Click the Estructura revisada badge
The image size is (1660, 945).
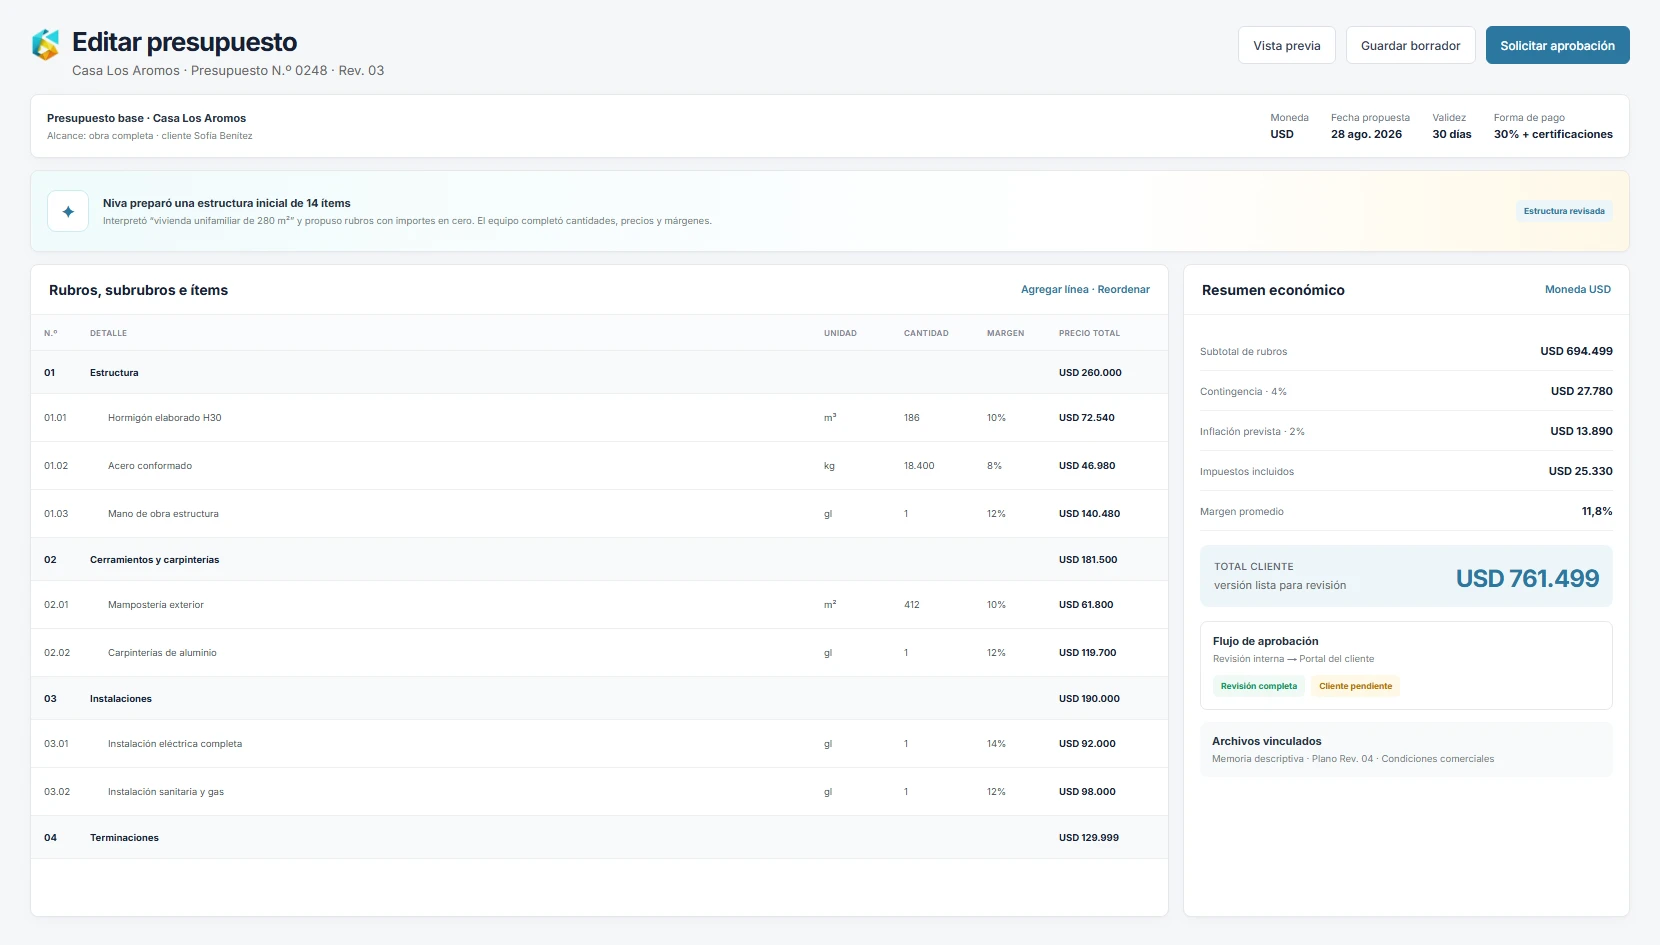[x=1564, y=211]
